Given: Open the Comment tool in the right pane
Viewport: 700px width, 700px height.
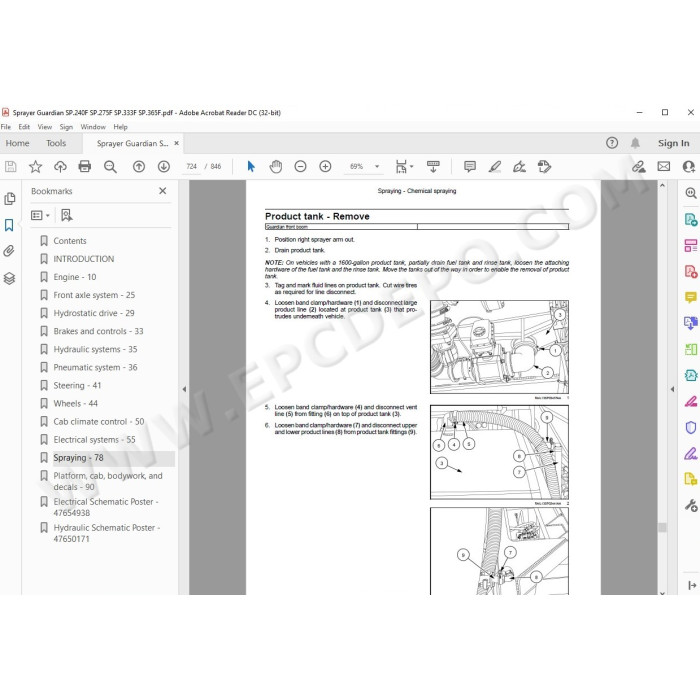Looking at the screenshot, I should (x=691, y=297).
